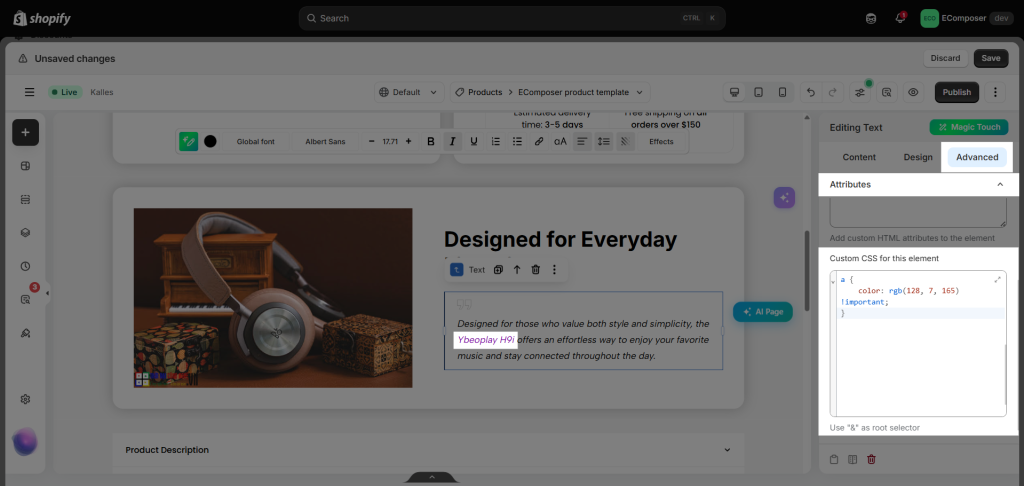Change text case with aA icon
This screenshot has height=486, width=1024.
[560, 141]
